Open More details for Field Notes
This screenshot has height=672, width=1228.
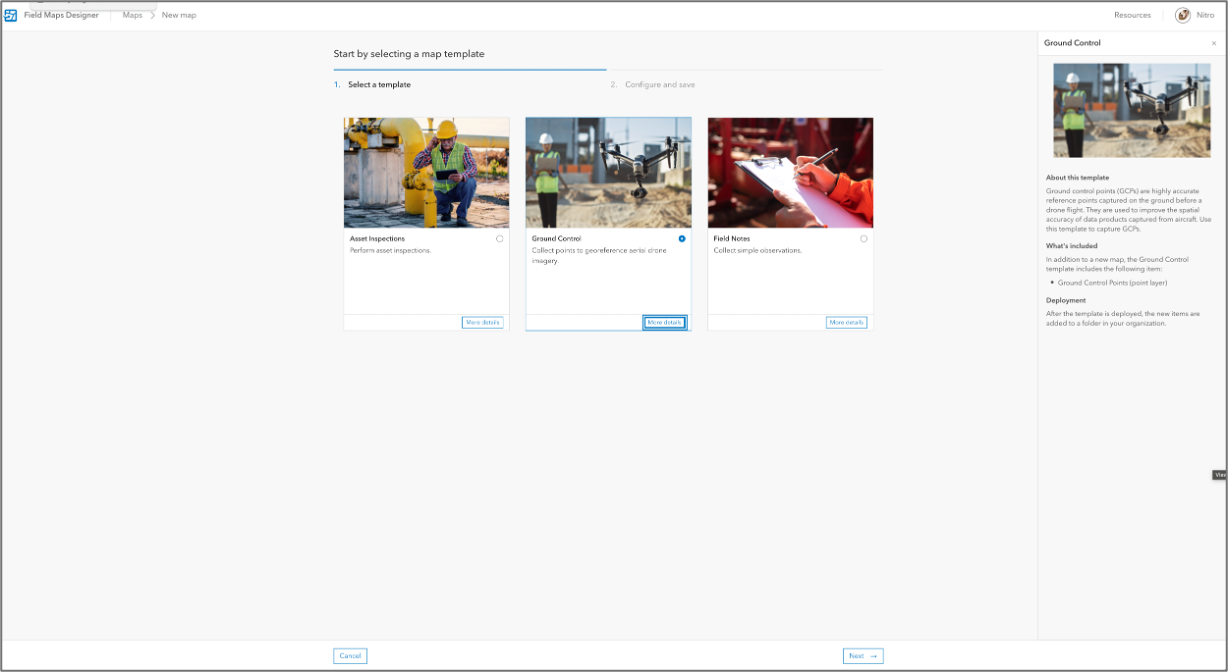click(x=847, y=322)
